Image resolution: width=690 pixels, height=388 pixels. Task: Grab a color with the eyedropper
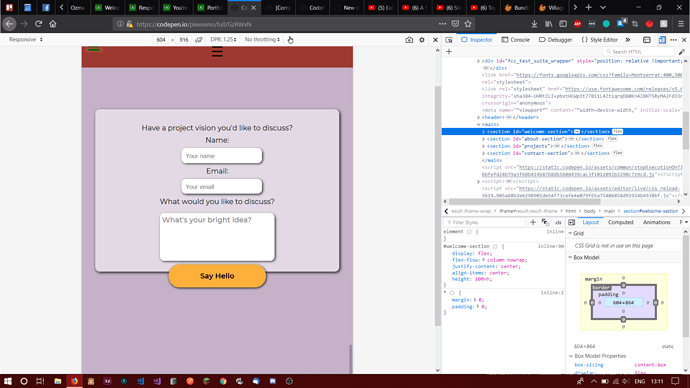click(x=682, y=51)
